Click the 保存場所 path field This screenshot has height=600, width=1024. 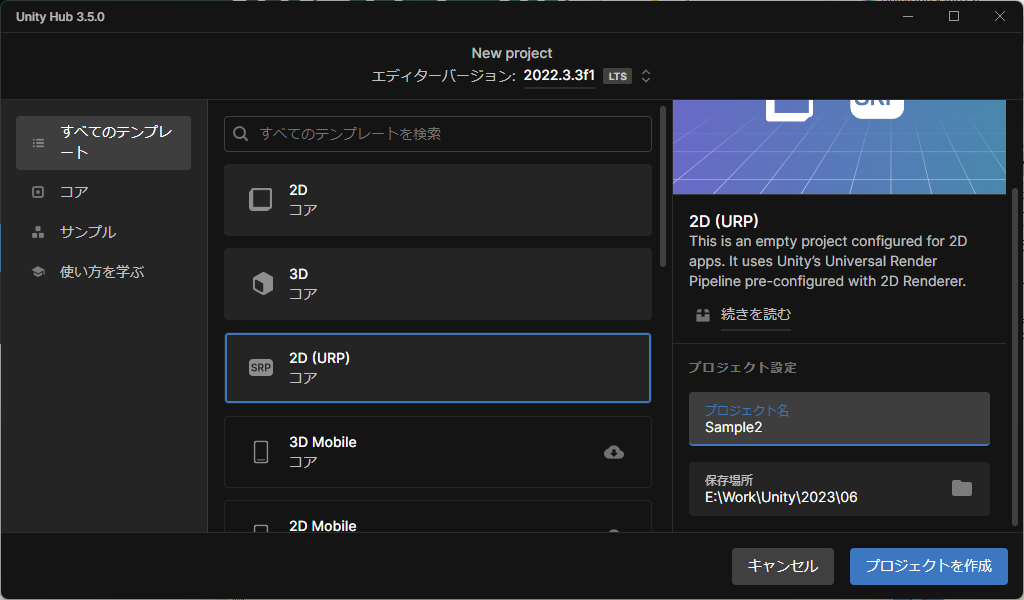coord(839,489)
